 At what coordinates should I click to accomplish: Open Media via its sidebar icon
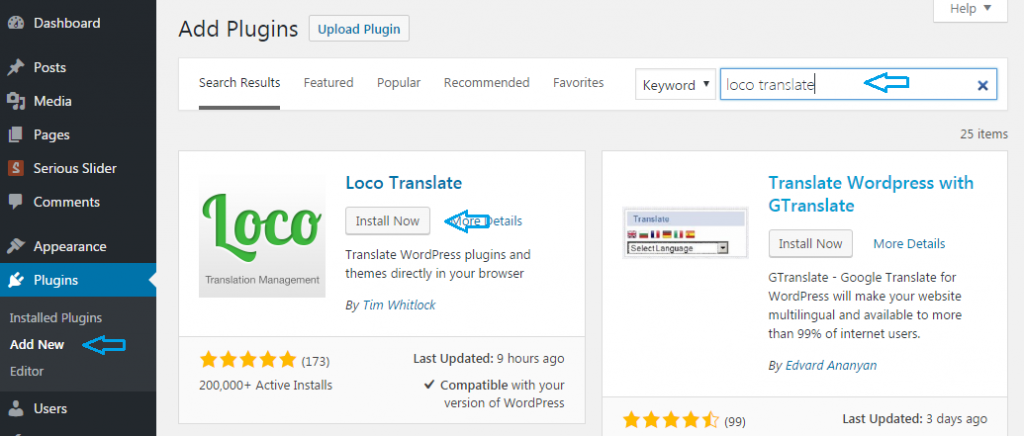15,101
